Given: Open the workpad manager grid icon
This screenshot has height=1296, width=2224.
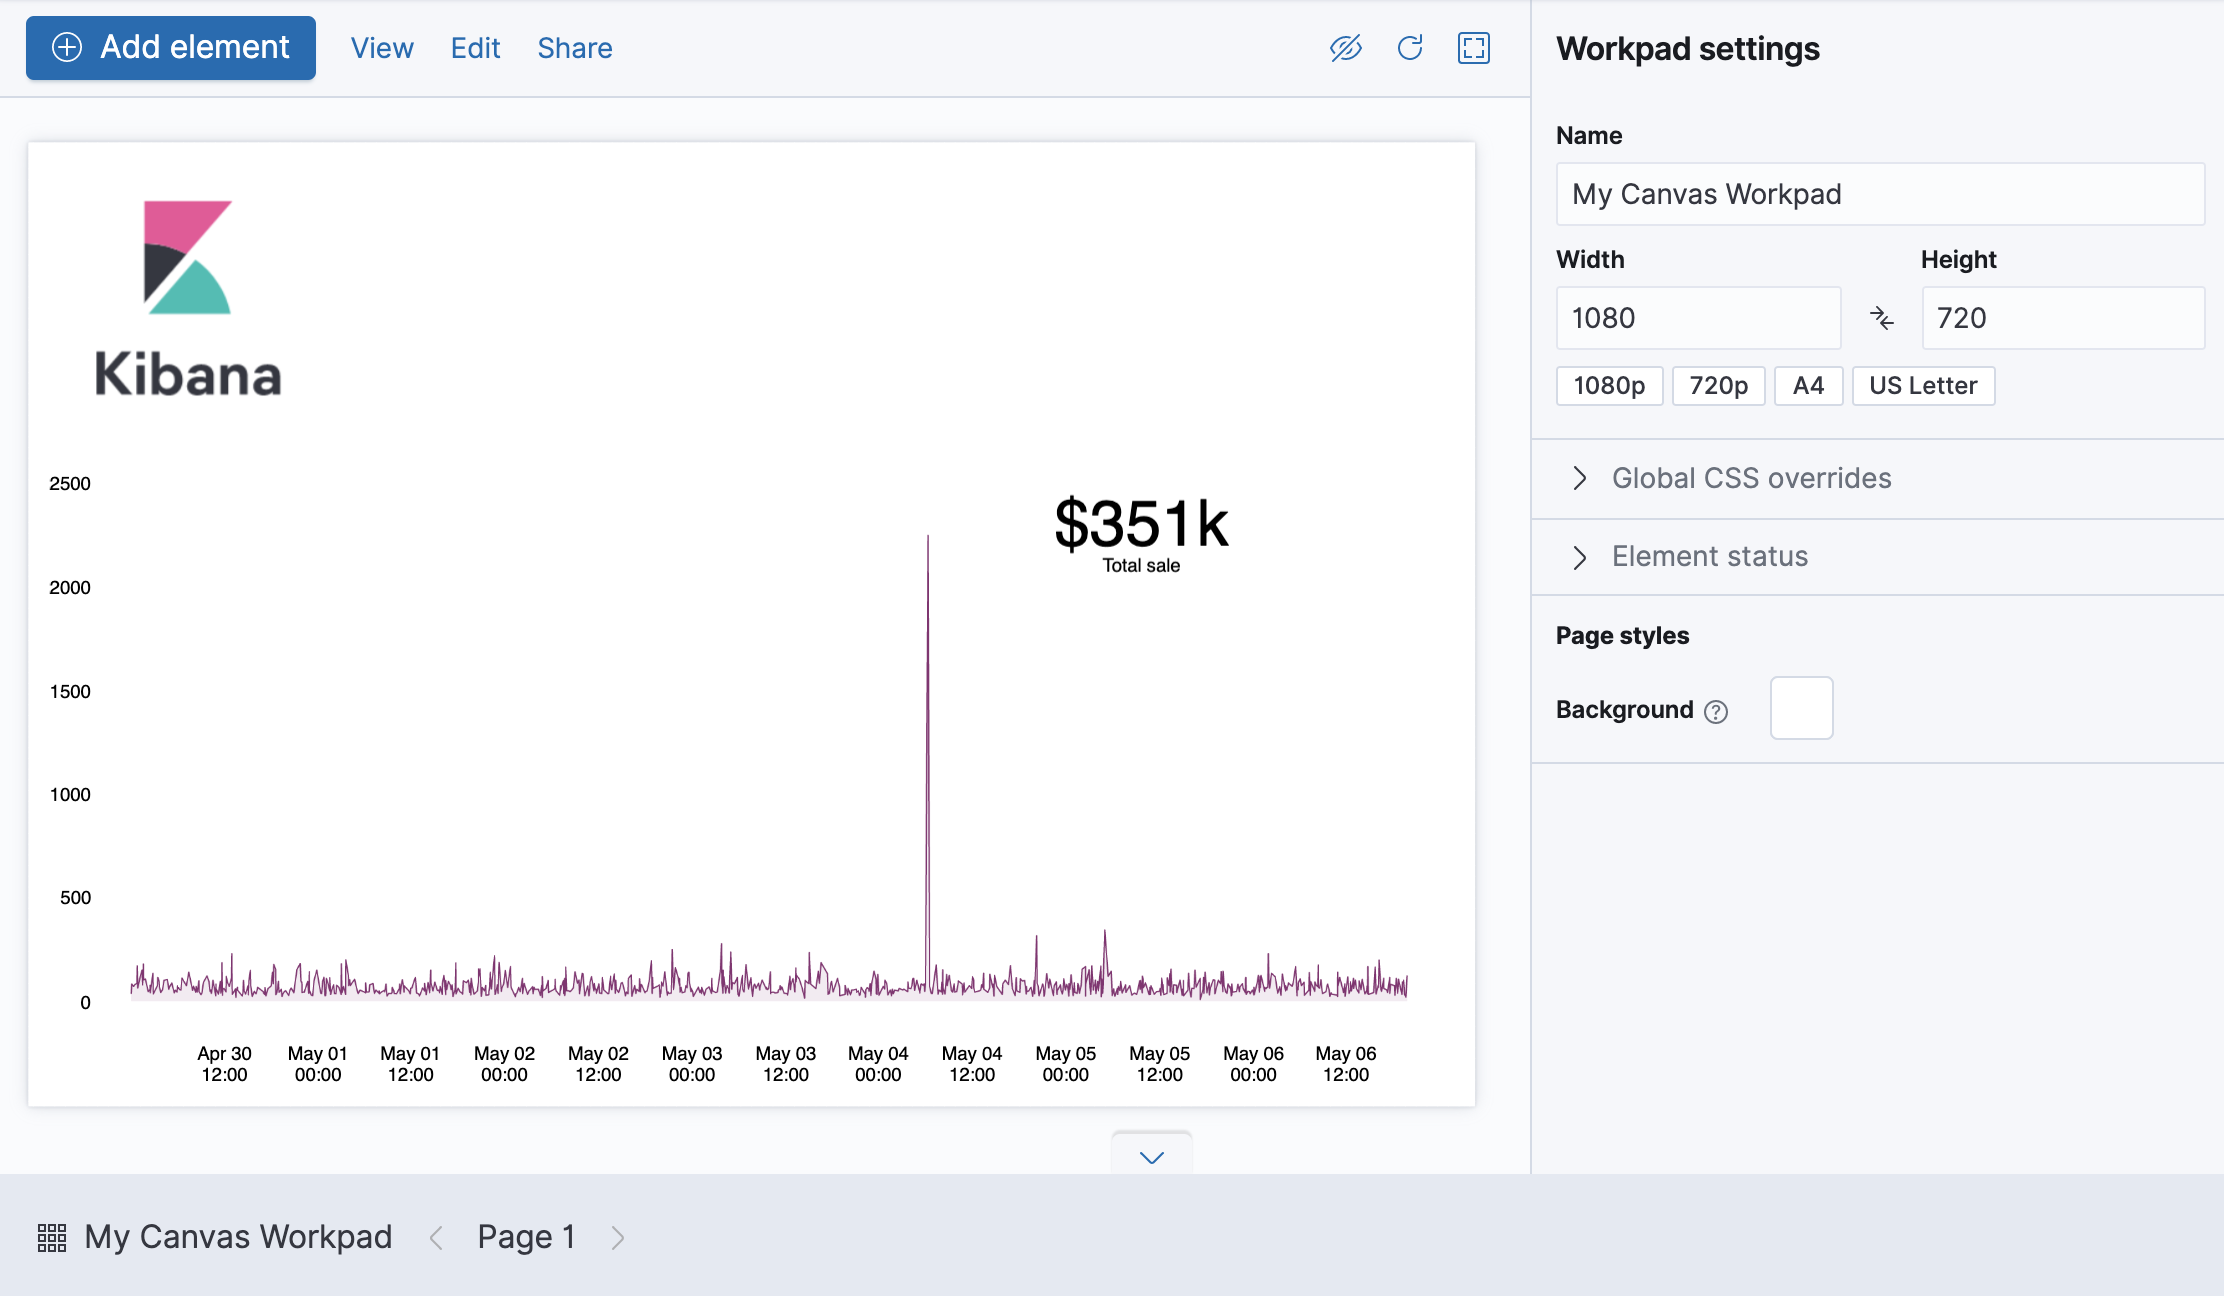Looking at the screenshot, I should 51,1237.
